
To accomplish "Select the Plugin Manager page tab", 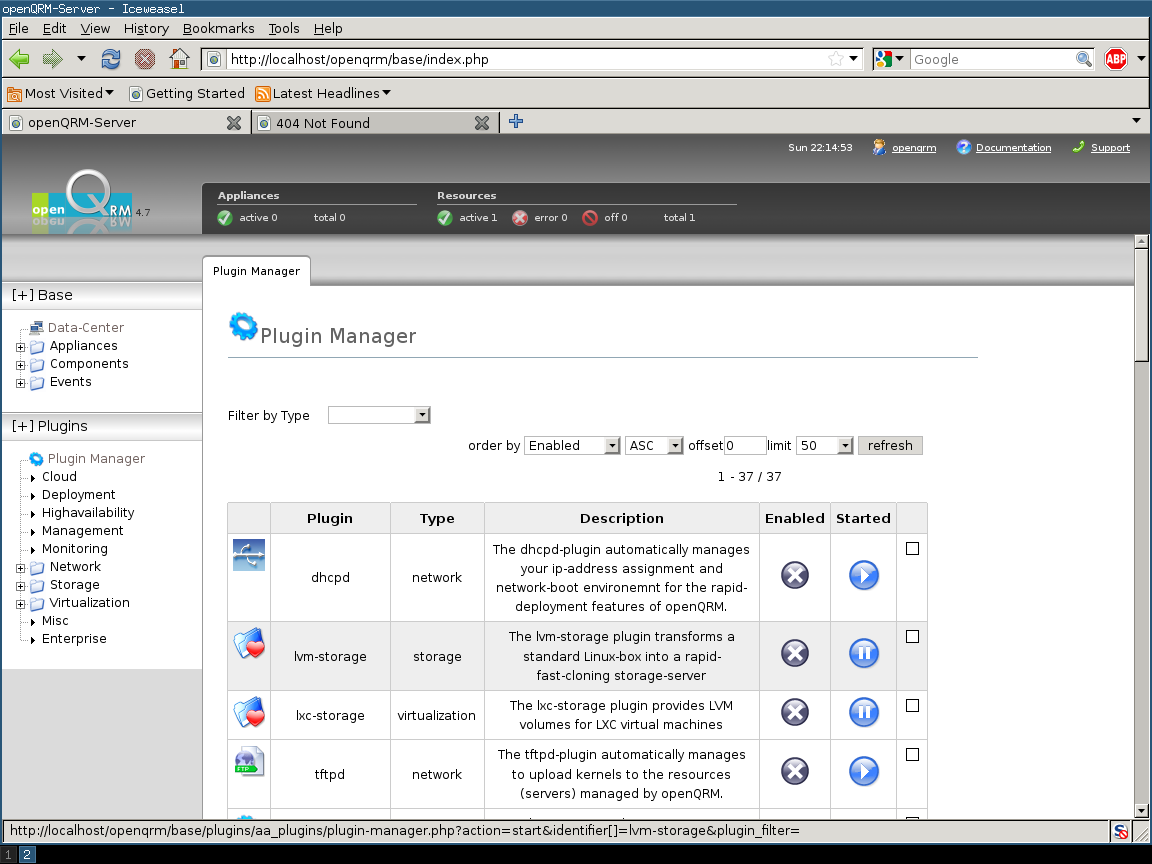I will (256, 271).
